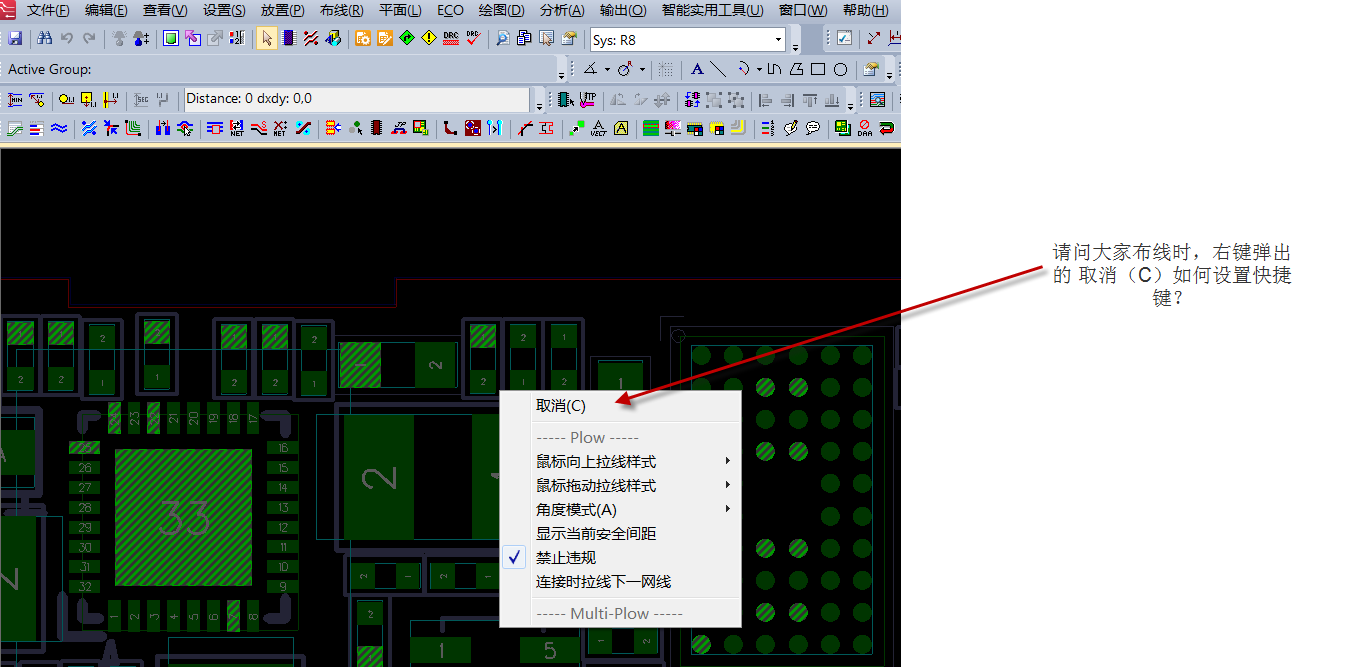Expand 鼠标向上拉线样式 submenu

(x=620, y=461)
